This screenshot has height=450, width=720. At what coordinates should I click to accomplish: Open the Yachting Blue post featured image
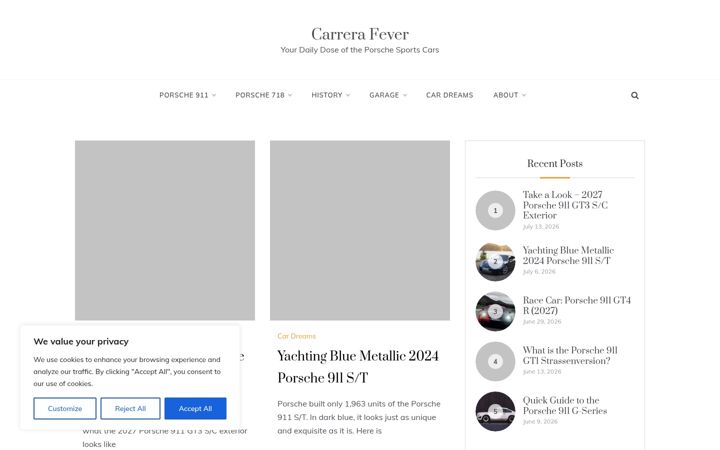tap(360, 231)
